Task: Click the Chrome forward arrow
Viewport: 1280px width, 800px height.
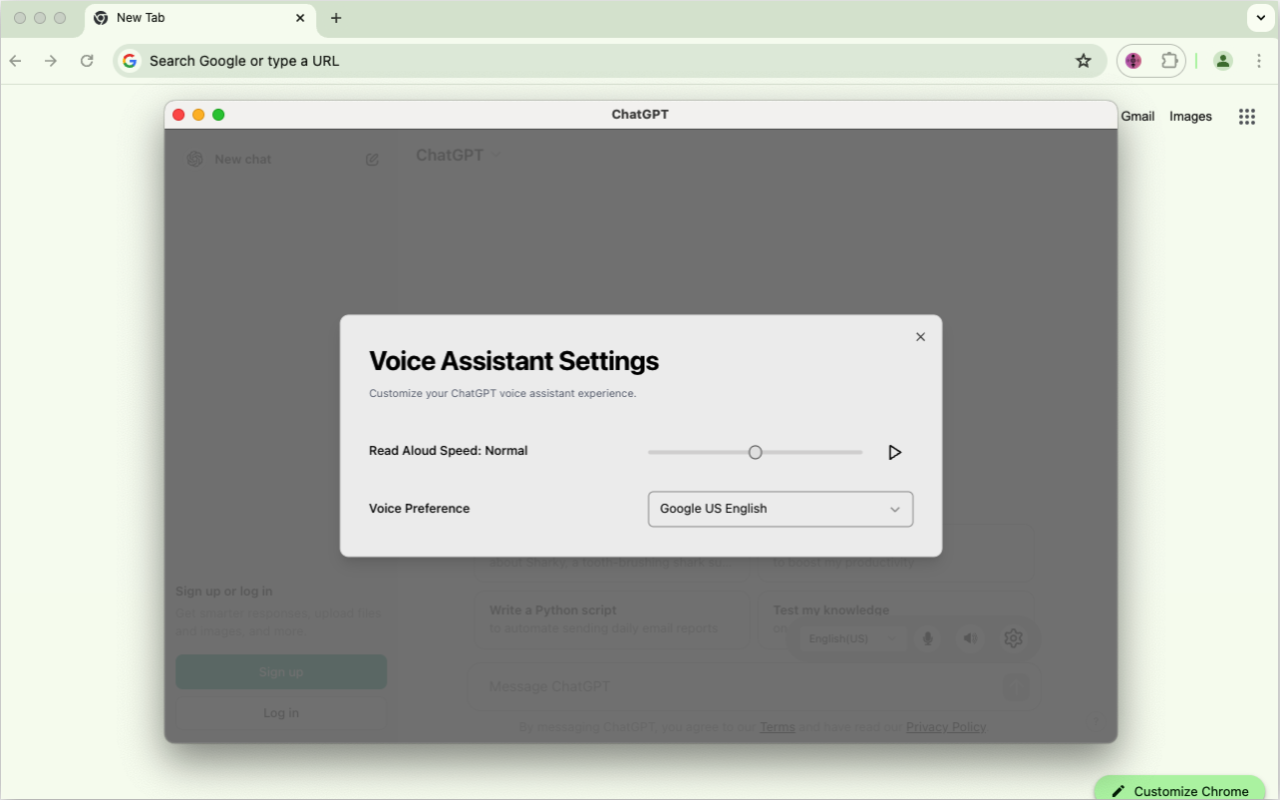Action: pos(51,61)
